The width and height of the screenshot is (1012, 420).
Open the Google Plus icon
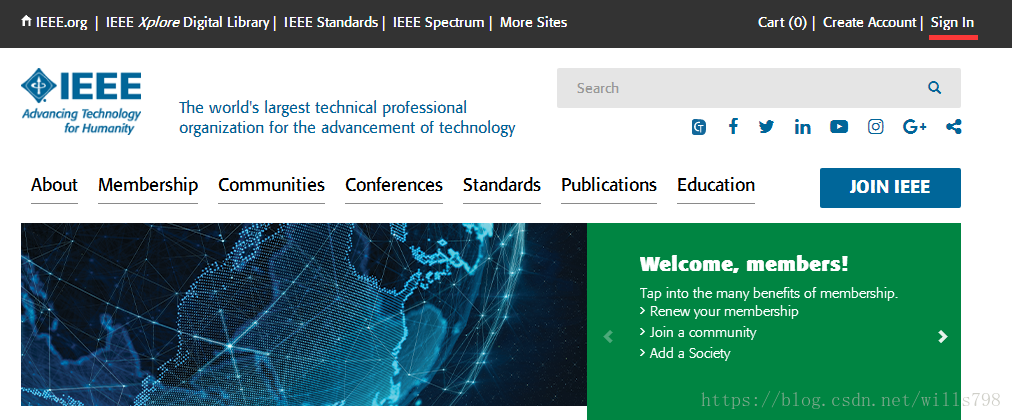coord(915,126)
